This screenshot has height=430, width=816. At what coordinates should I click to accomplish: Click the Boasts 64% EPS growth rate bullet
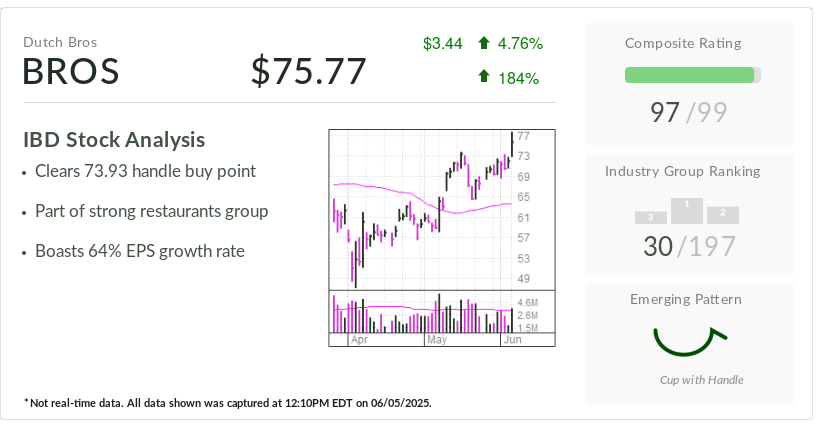click(139, 251)
